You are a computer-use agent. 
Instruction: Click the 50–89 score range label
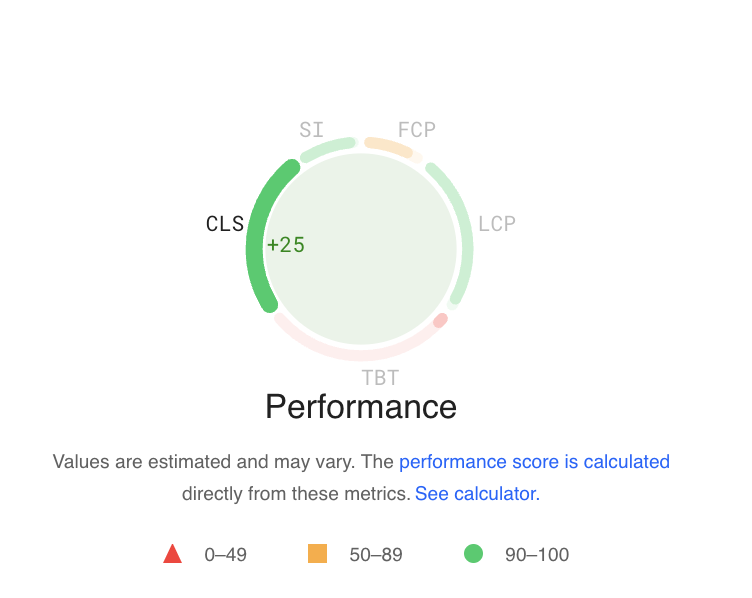tap(376, 555)
